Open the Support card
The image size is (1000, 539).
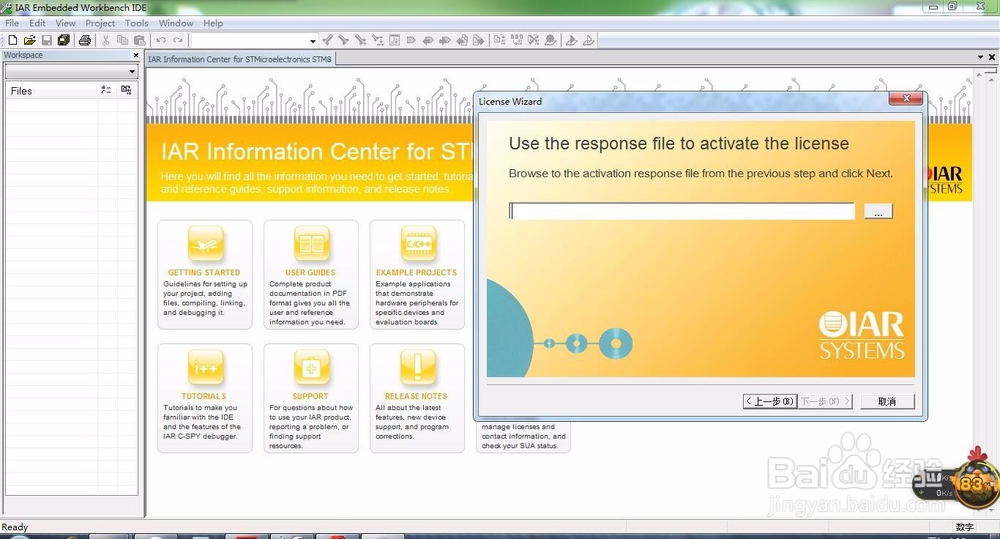coord(311,398)
